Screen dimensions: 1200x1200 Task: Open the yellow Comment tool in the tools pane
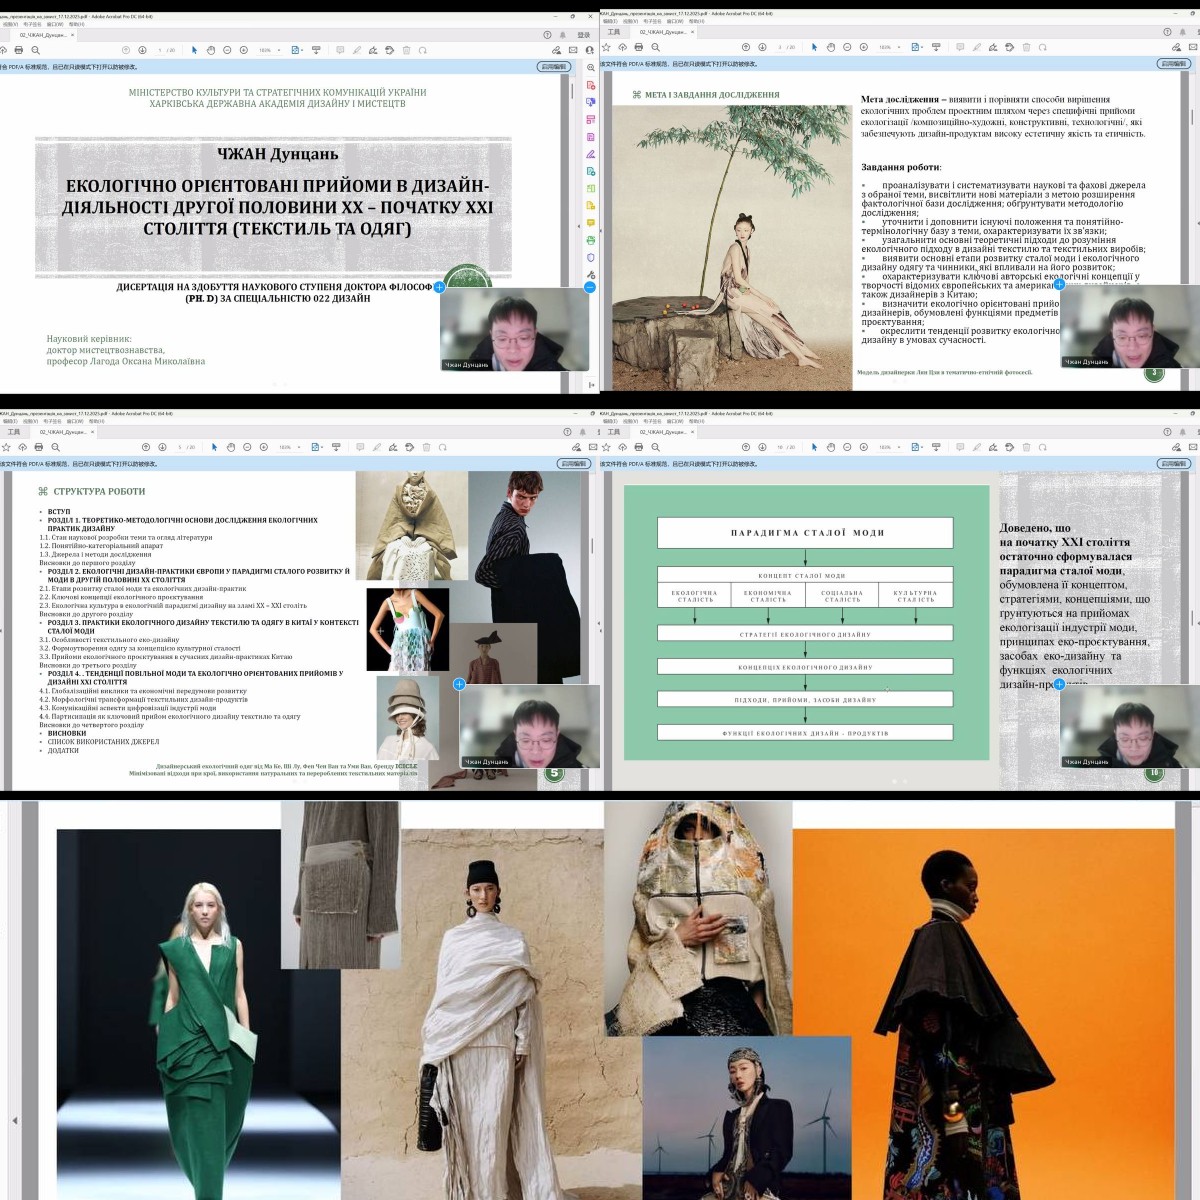pyautogui.click(x=590, y=222)
